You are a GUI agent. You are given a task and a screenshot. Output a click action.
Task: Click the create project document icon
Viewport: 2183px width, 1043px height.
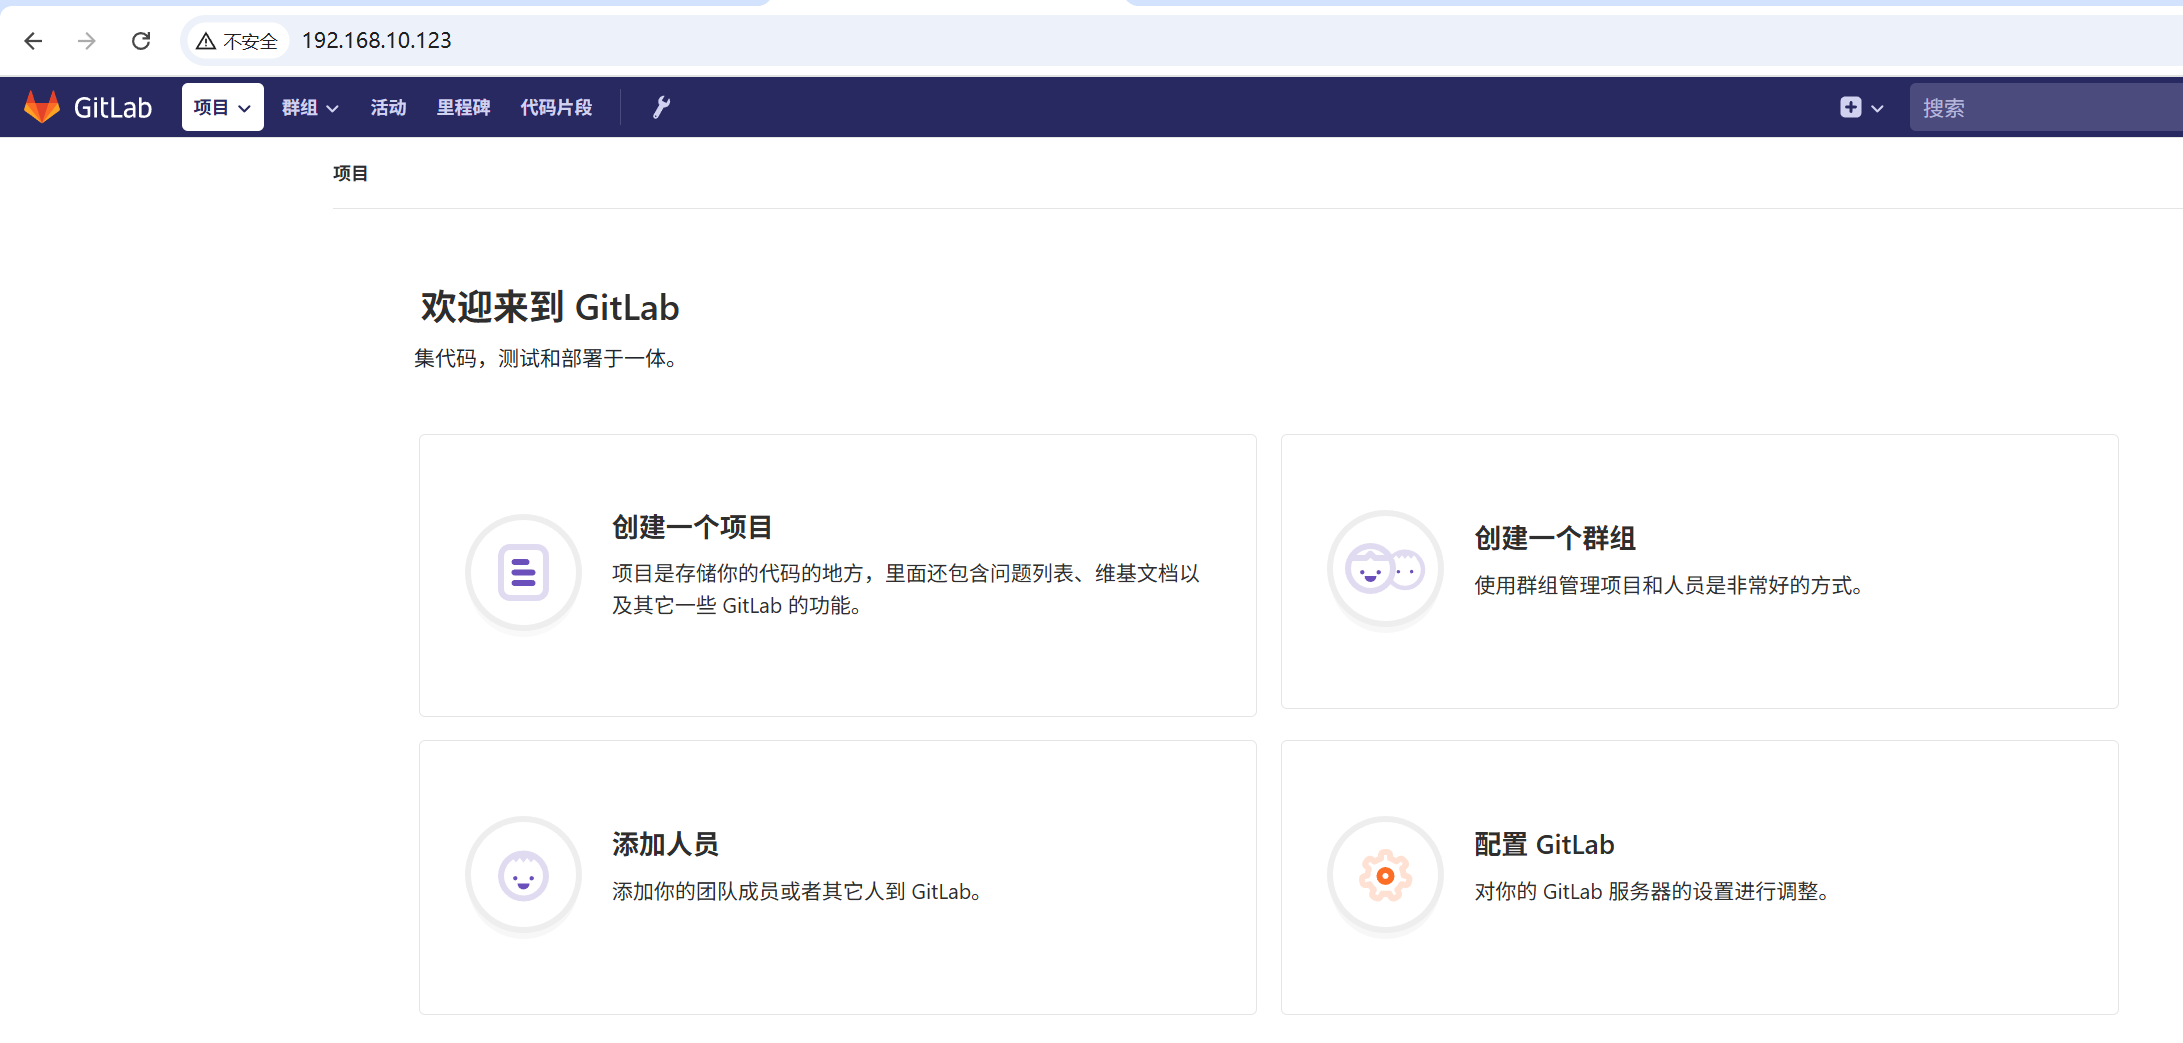pyautogui.click(x=523, y=573)
